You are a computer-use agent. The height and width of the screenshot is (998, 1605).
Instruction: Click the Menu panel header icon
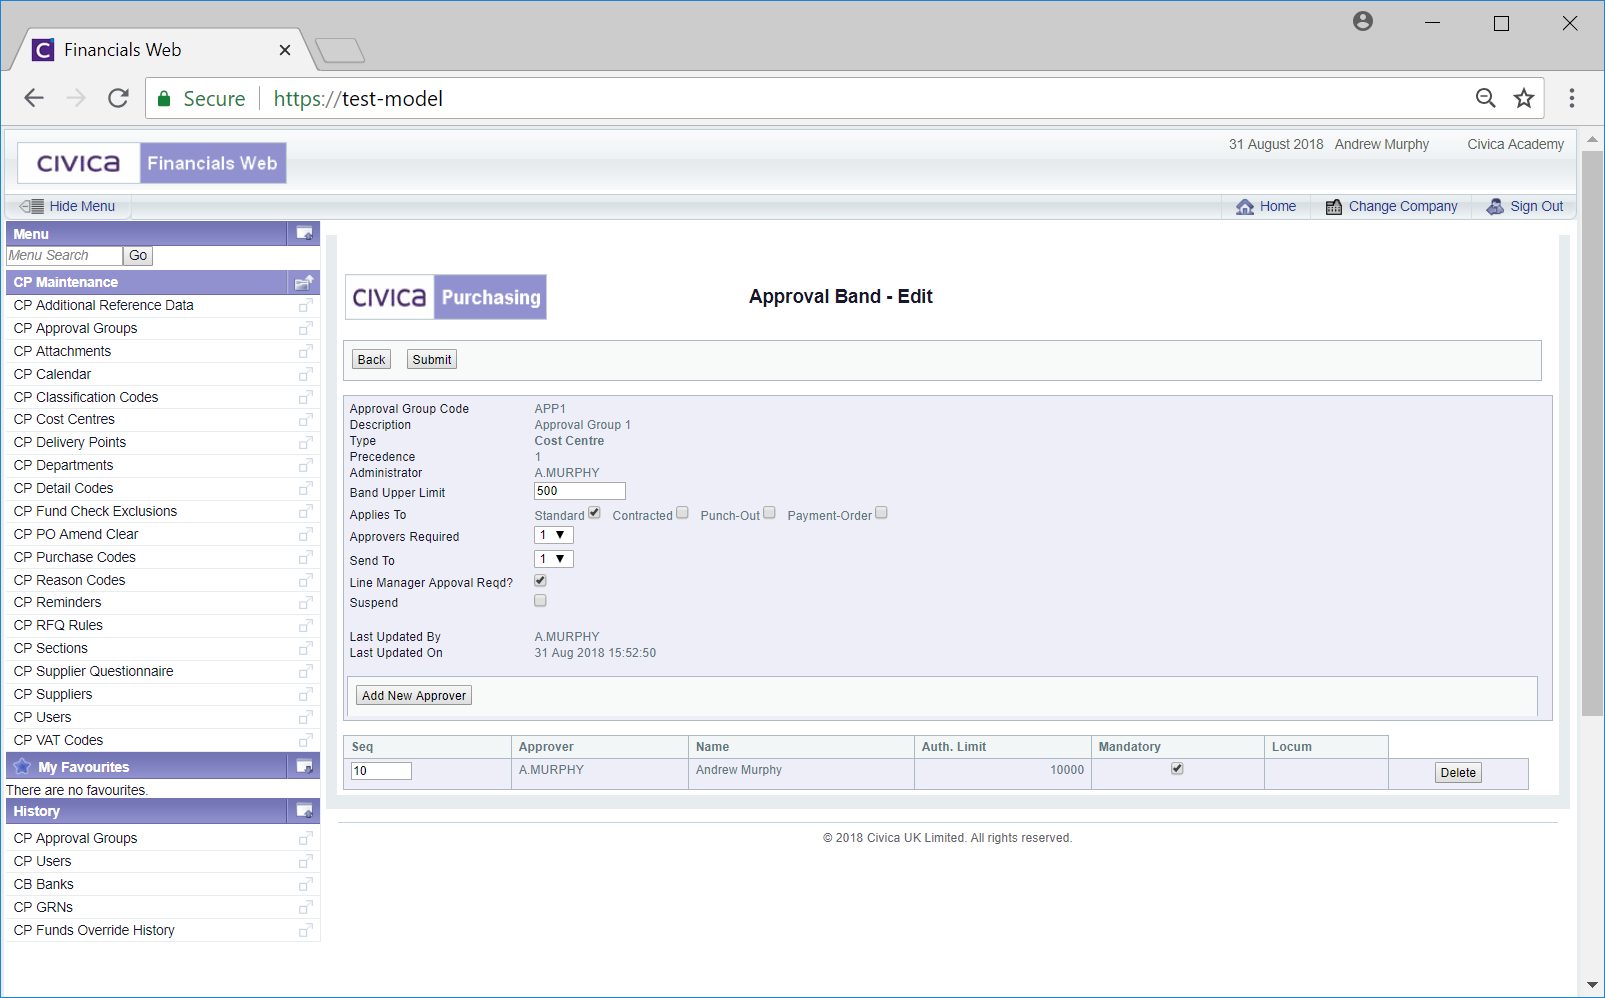click(x=305, y=234)
